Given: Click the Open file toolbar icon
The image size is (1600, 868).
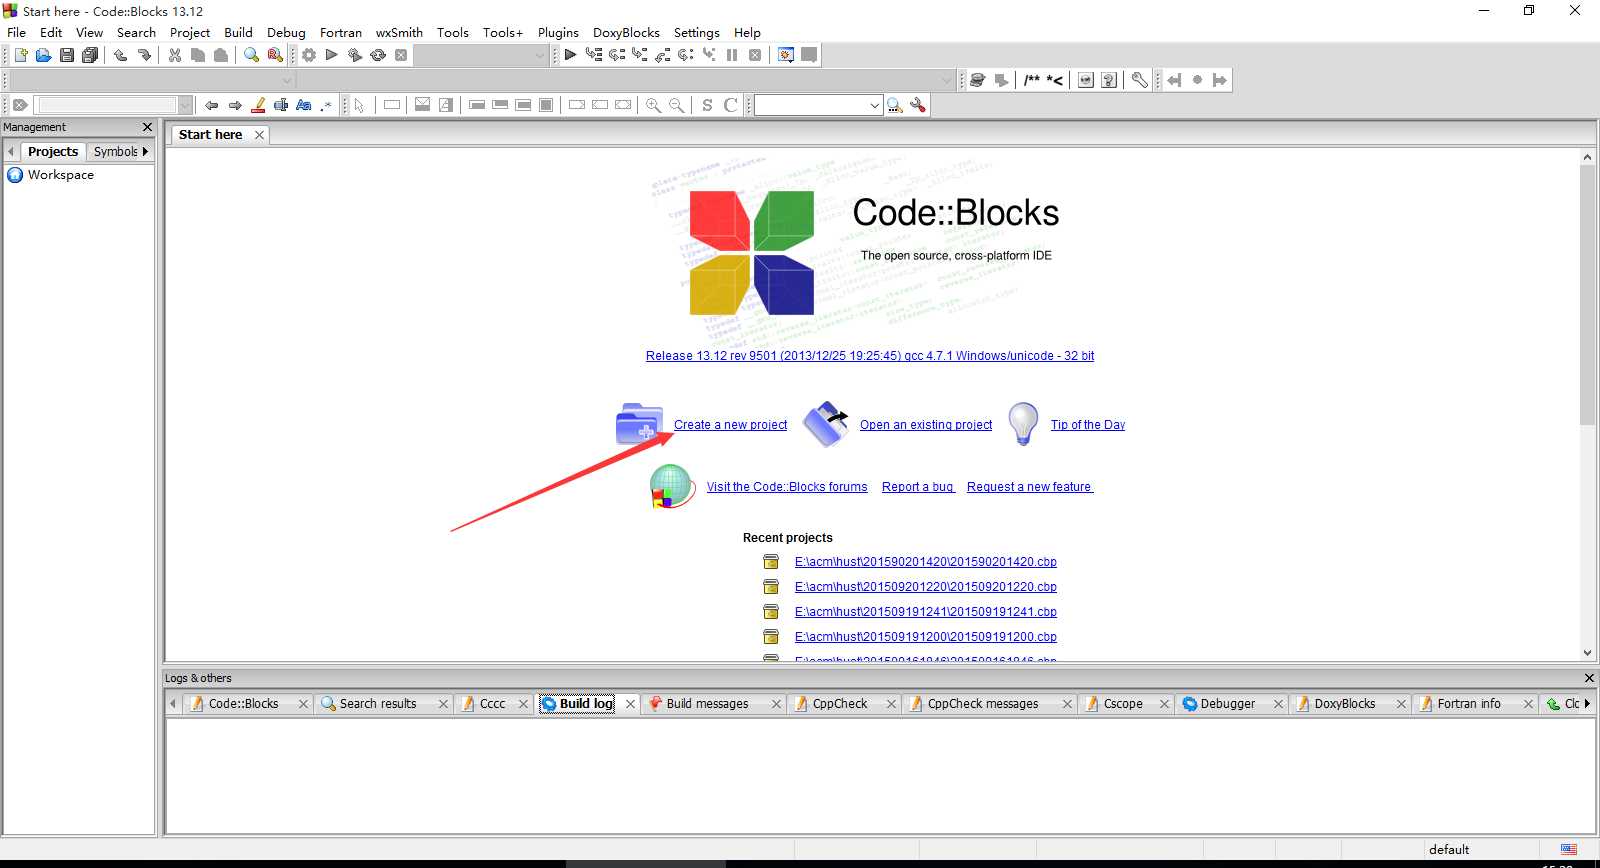Looking at the screenshot, I should coord(43,55).
